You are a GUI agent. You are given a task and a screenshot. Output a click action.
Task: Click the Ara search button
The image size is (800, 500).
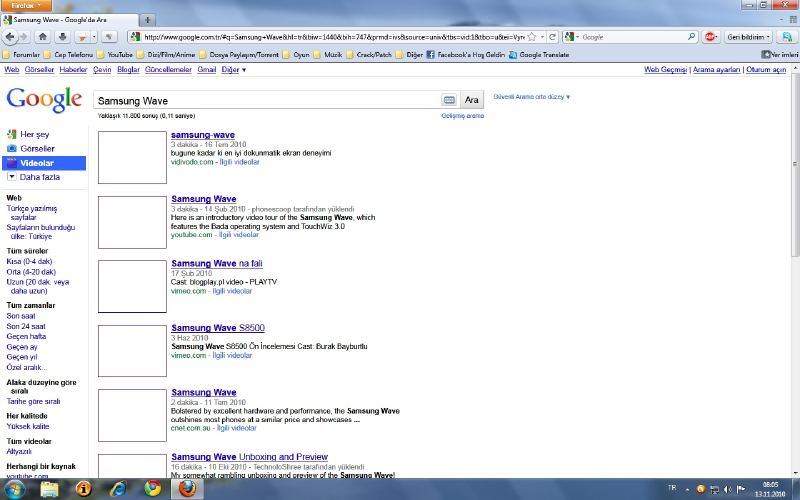point(471,100)
